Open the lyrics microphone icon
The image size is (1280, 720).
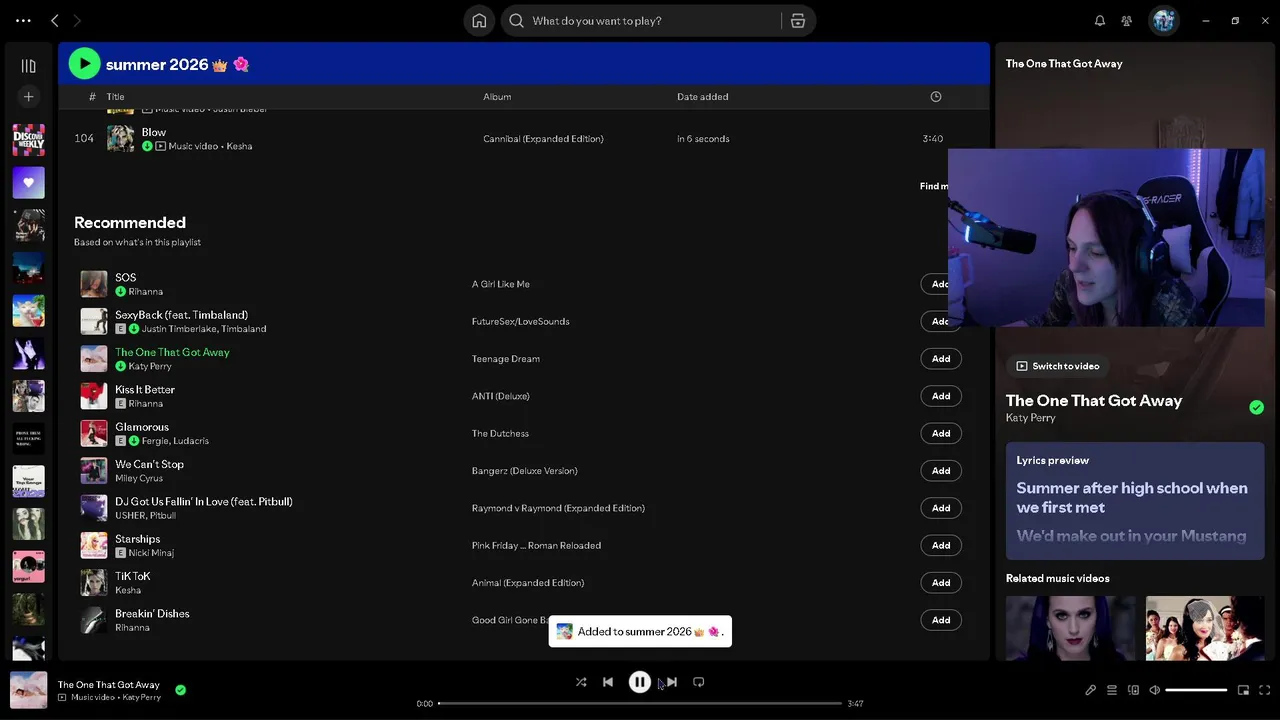click(1091, 690)
